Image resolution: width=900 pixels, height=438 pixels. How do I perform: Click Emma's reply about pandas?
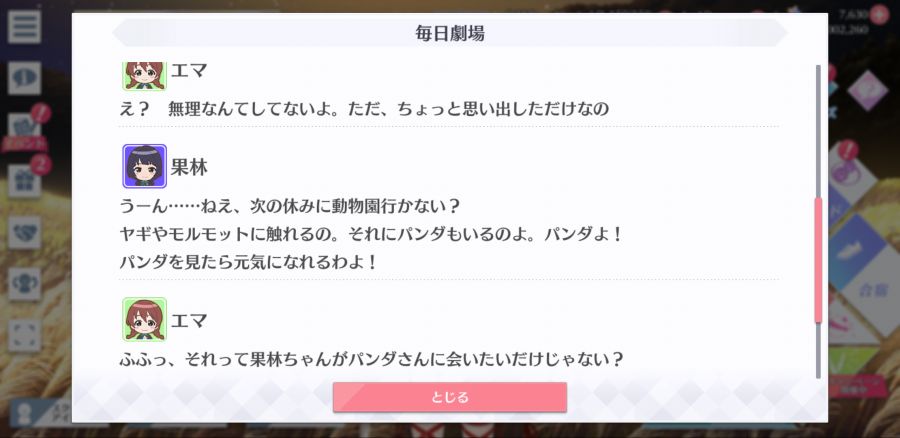coord(371,360)
